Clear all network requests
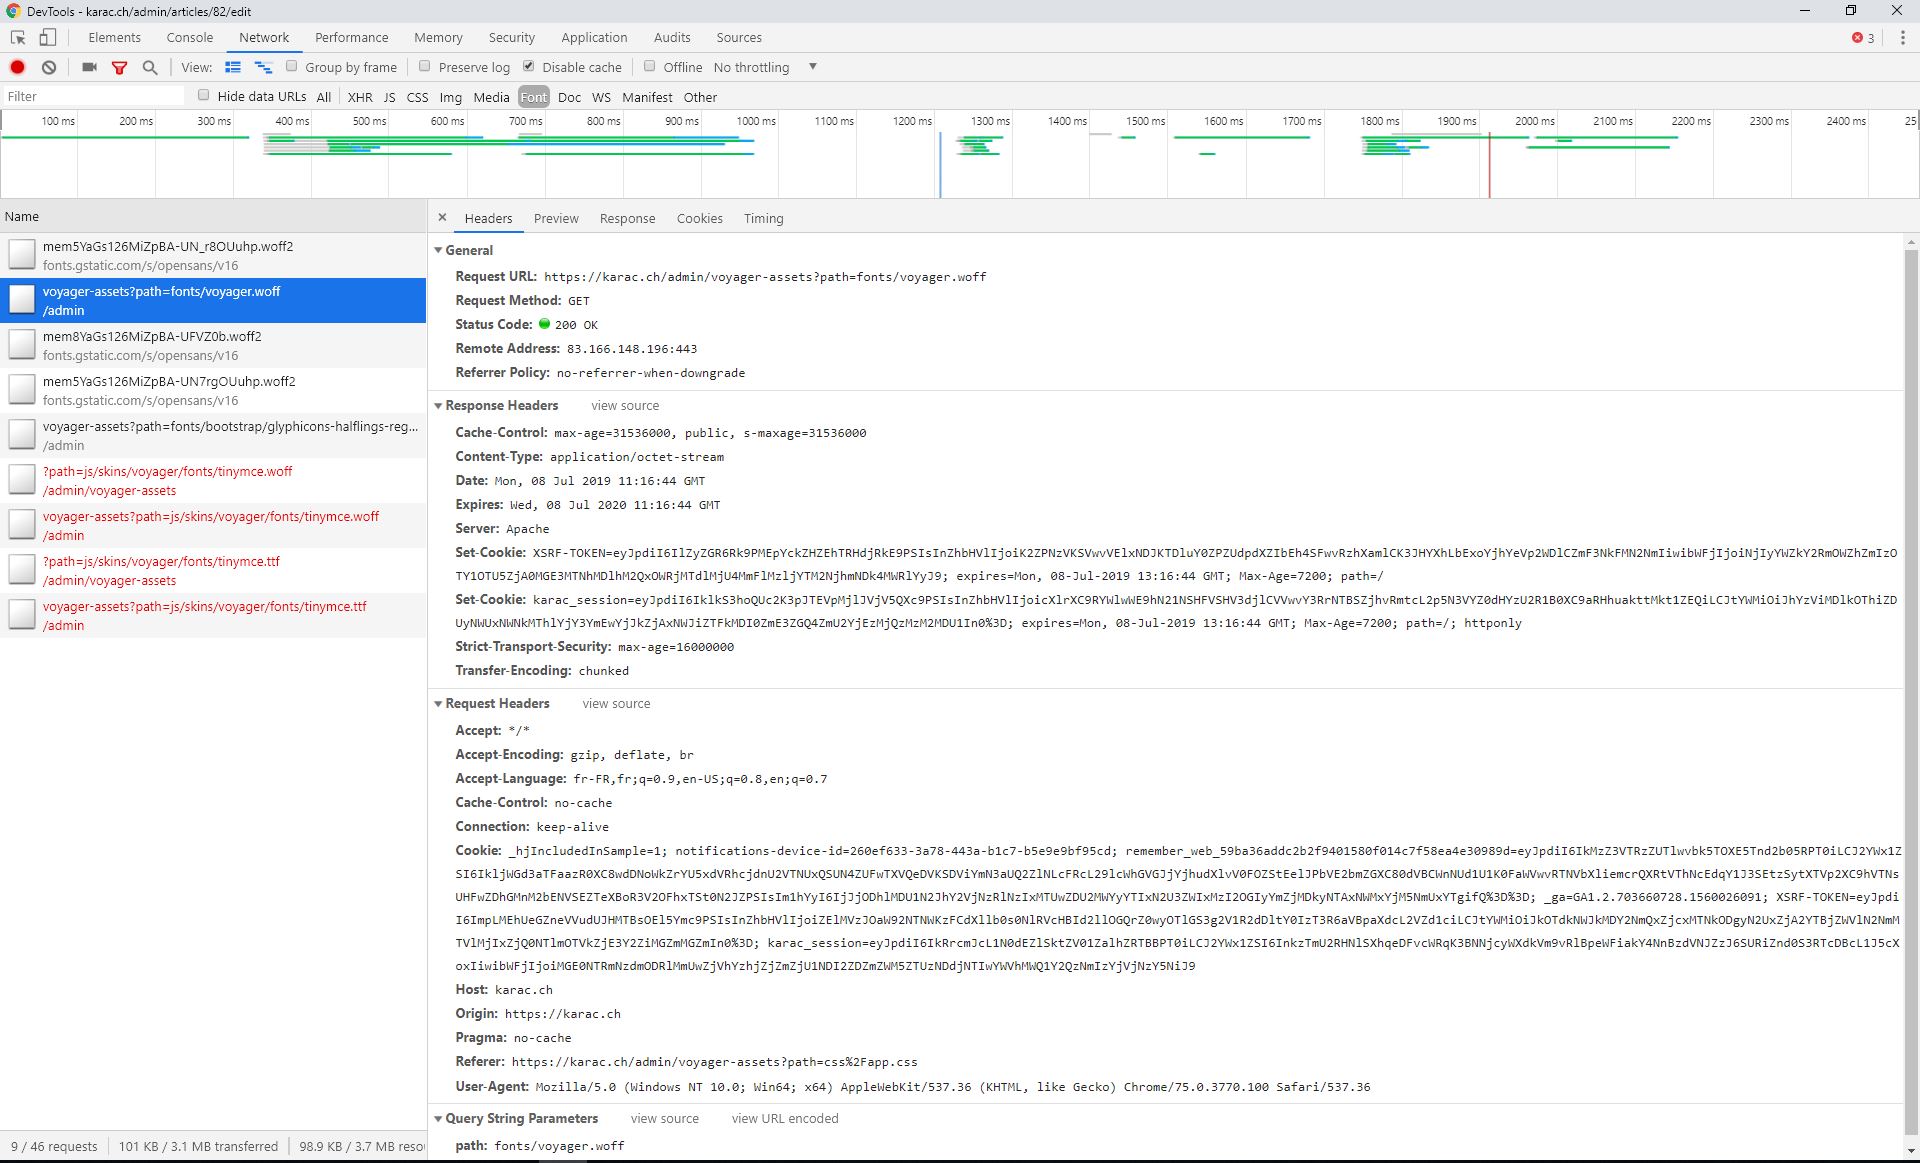 point(48,67)
